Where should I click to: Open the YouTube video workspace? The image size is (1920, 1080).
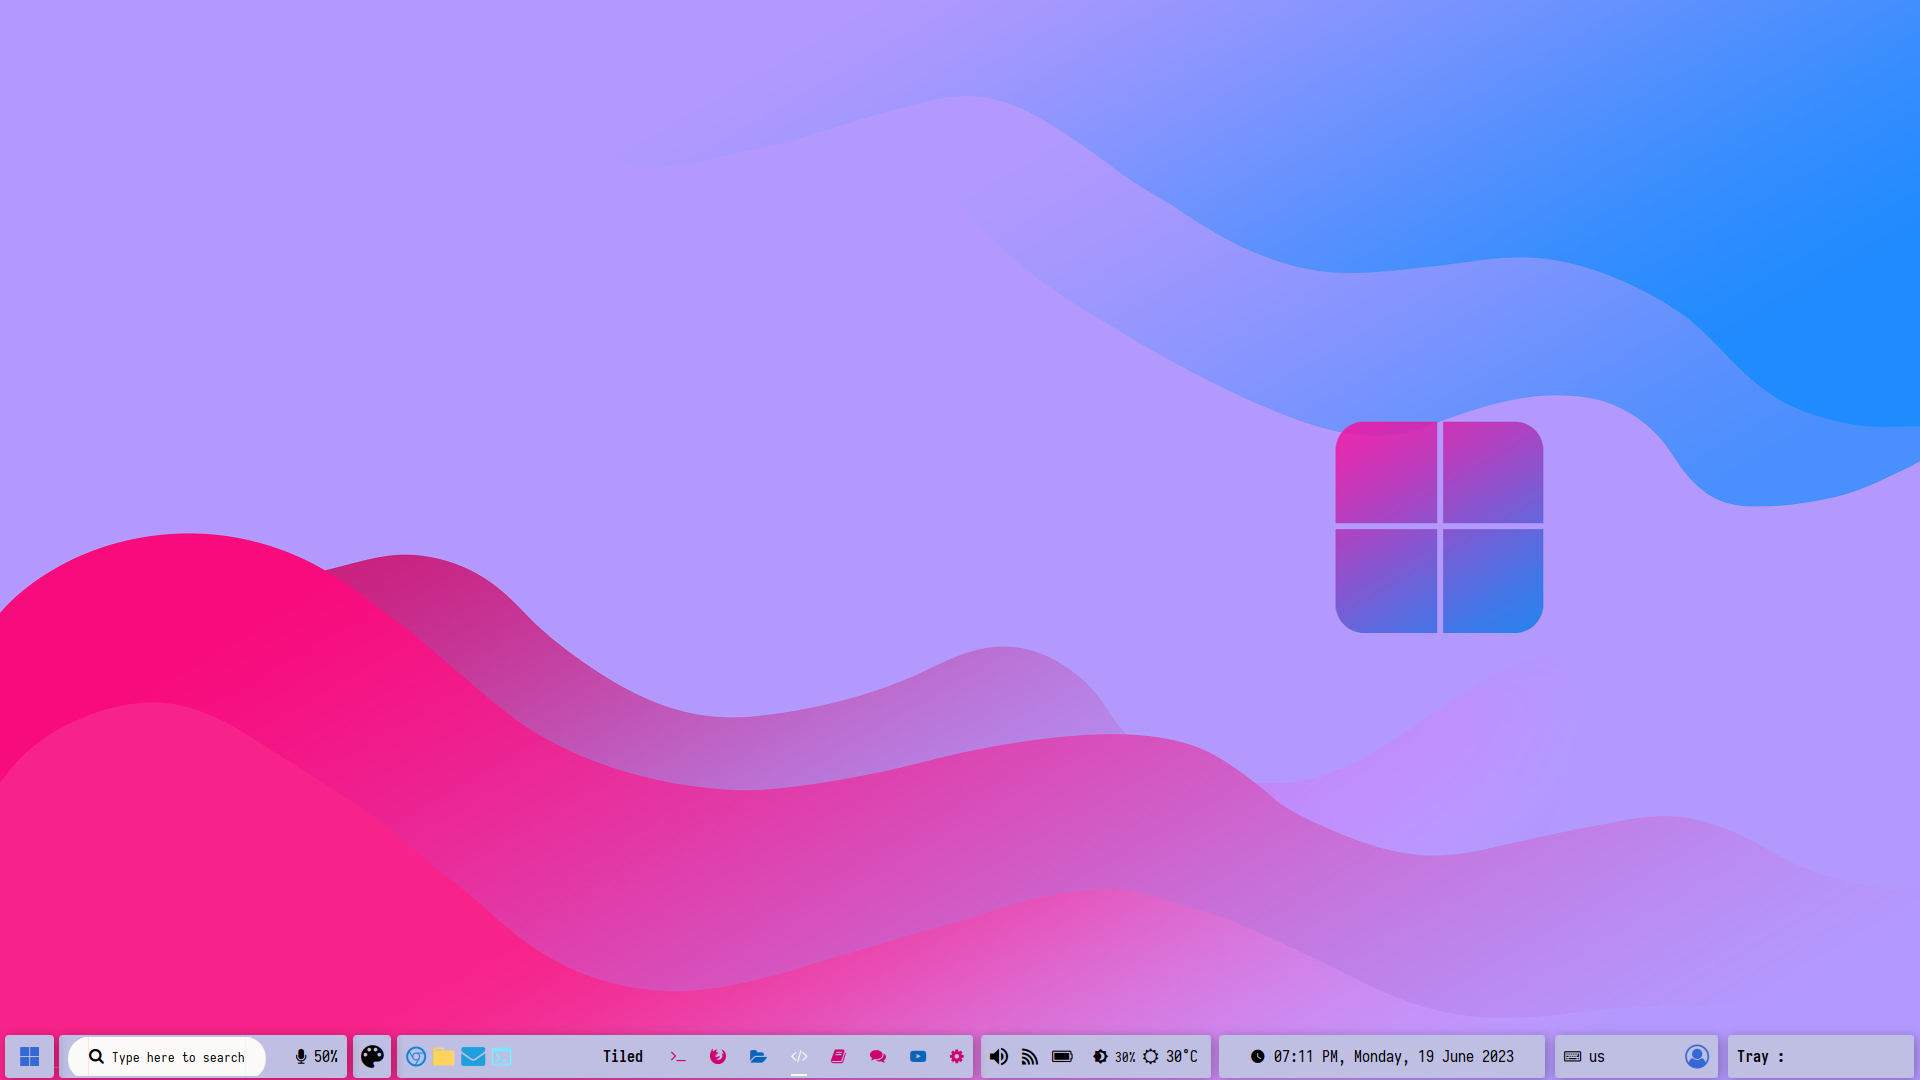(x=918, y=1057)
